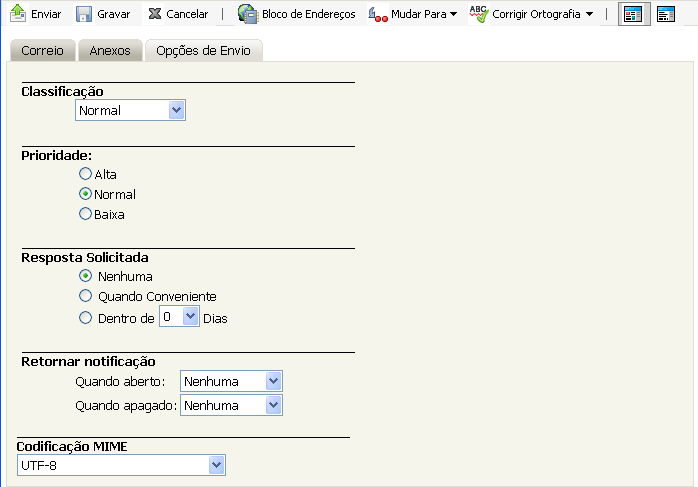Click the Cancelar label
Screen dimensions: 698x487
tap(187, 14)
